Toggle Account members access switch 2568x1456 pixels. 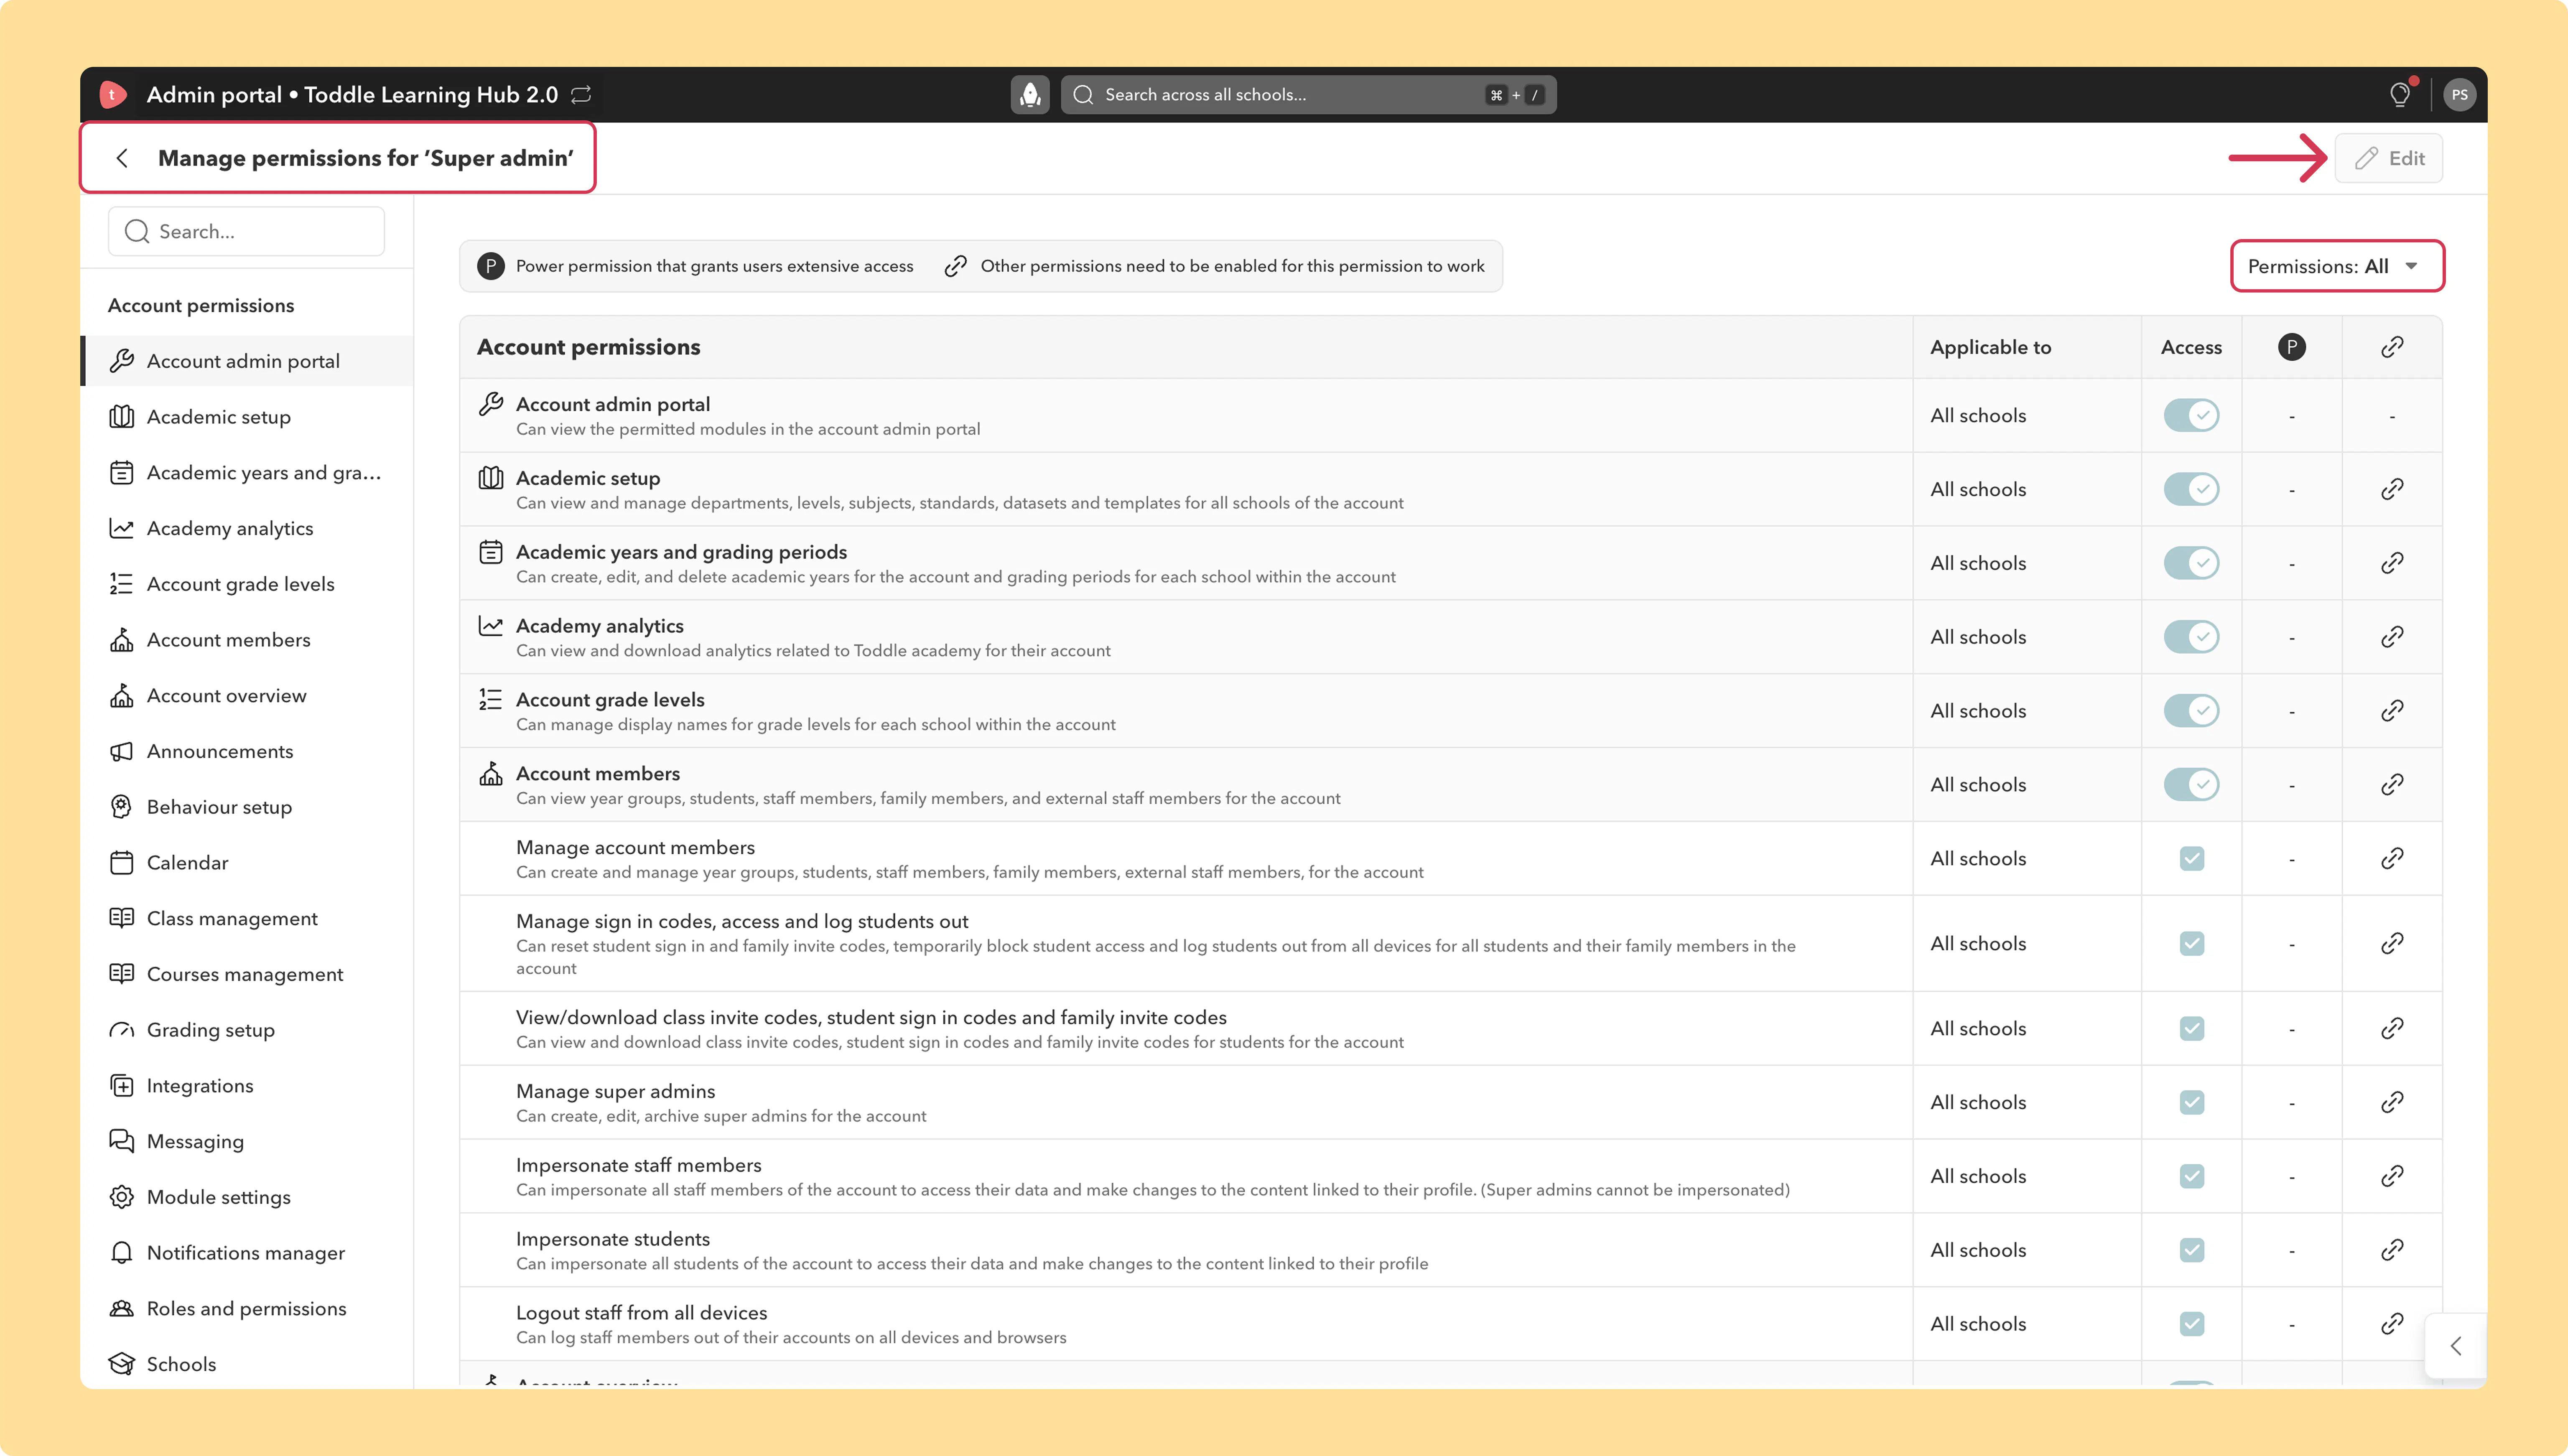click(x=2191, y=785)
